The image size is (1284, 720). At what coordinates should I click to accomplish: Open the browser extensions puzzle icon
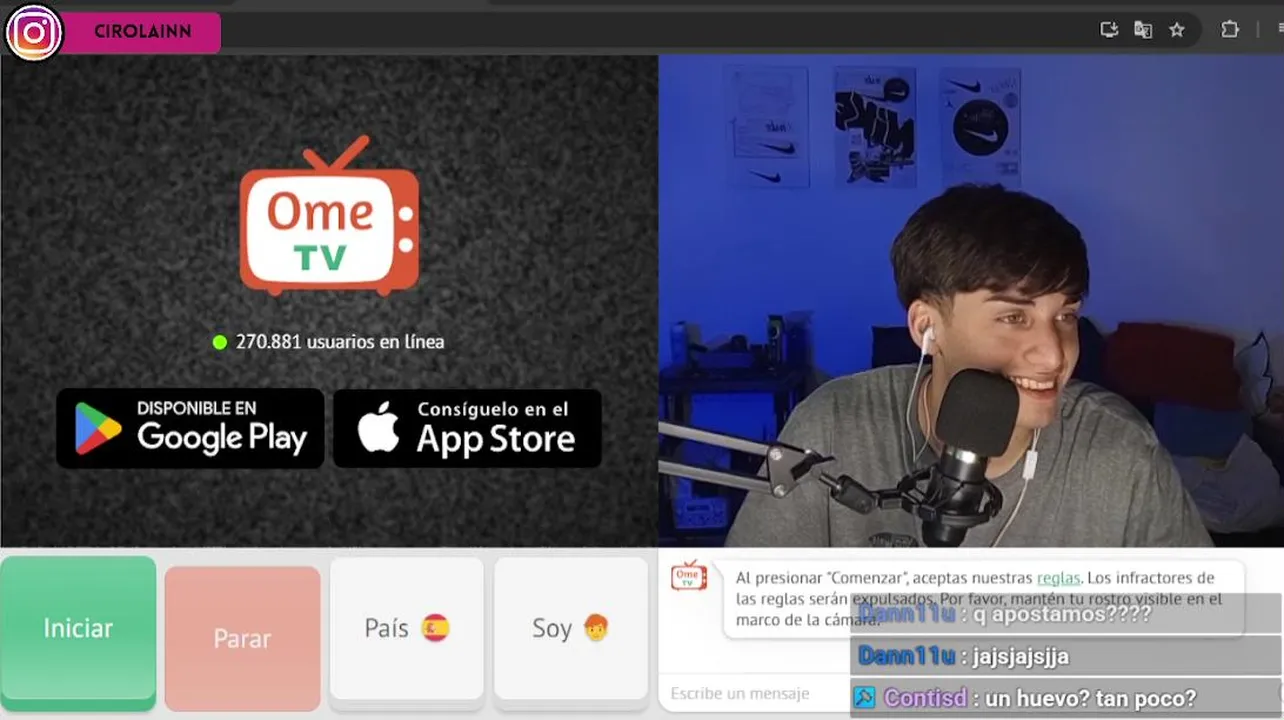tap(1230, 30)
